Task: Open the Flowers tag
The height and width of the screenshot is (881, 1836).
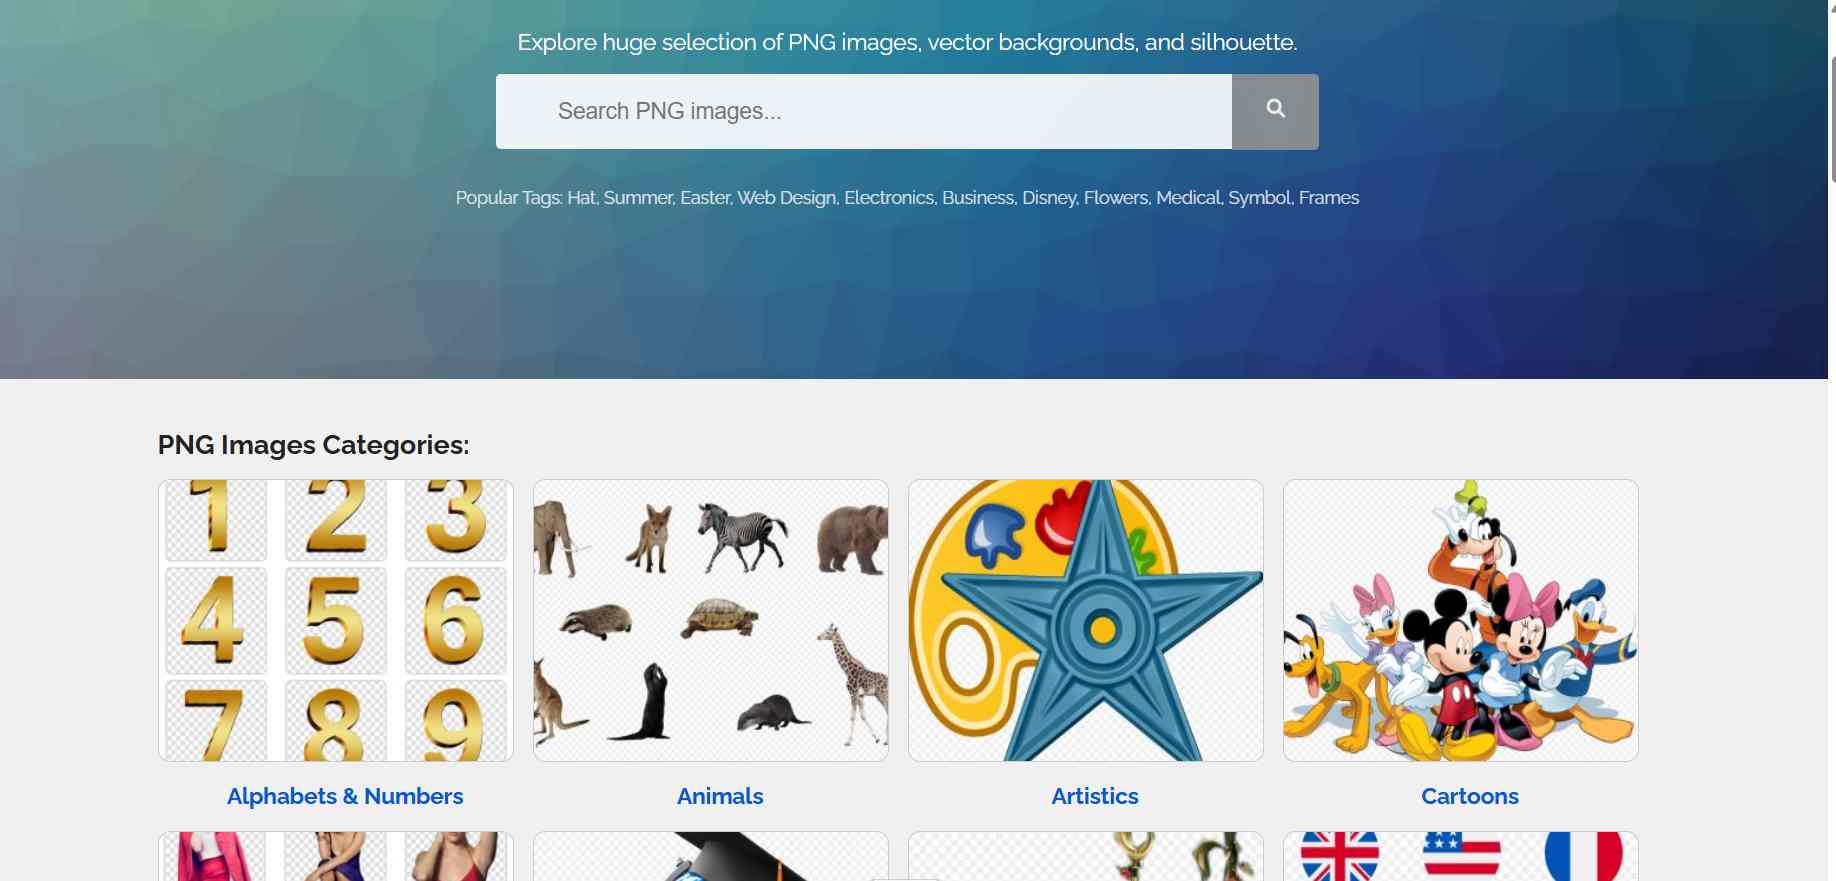Action: 1116,198
